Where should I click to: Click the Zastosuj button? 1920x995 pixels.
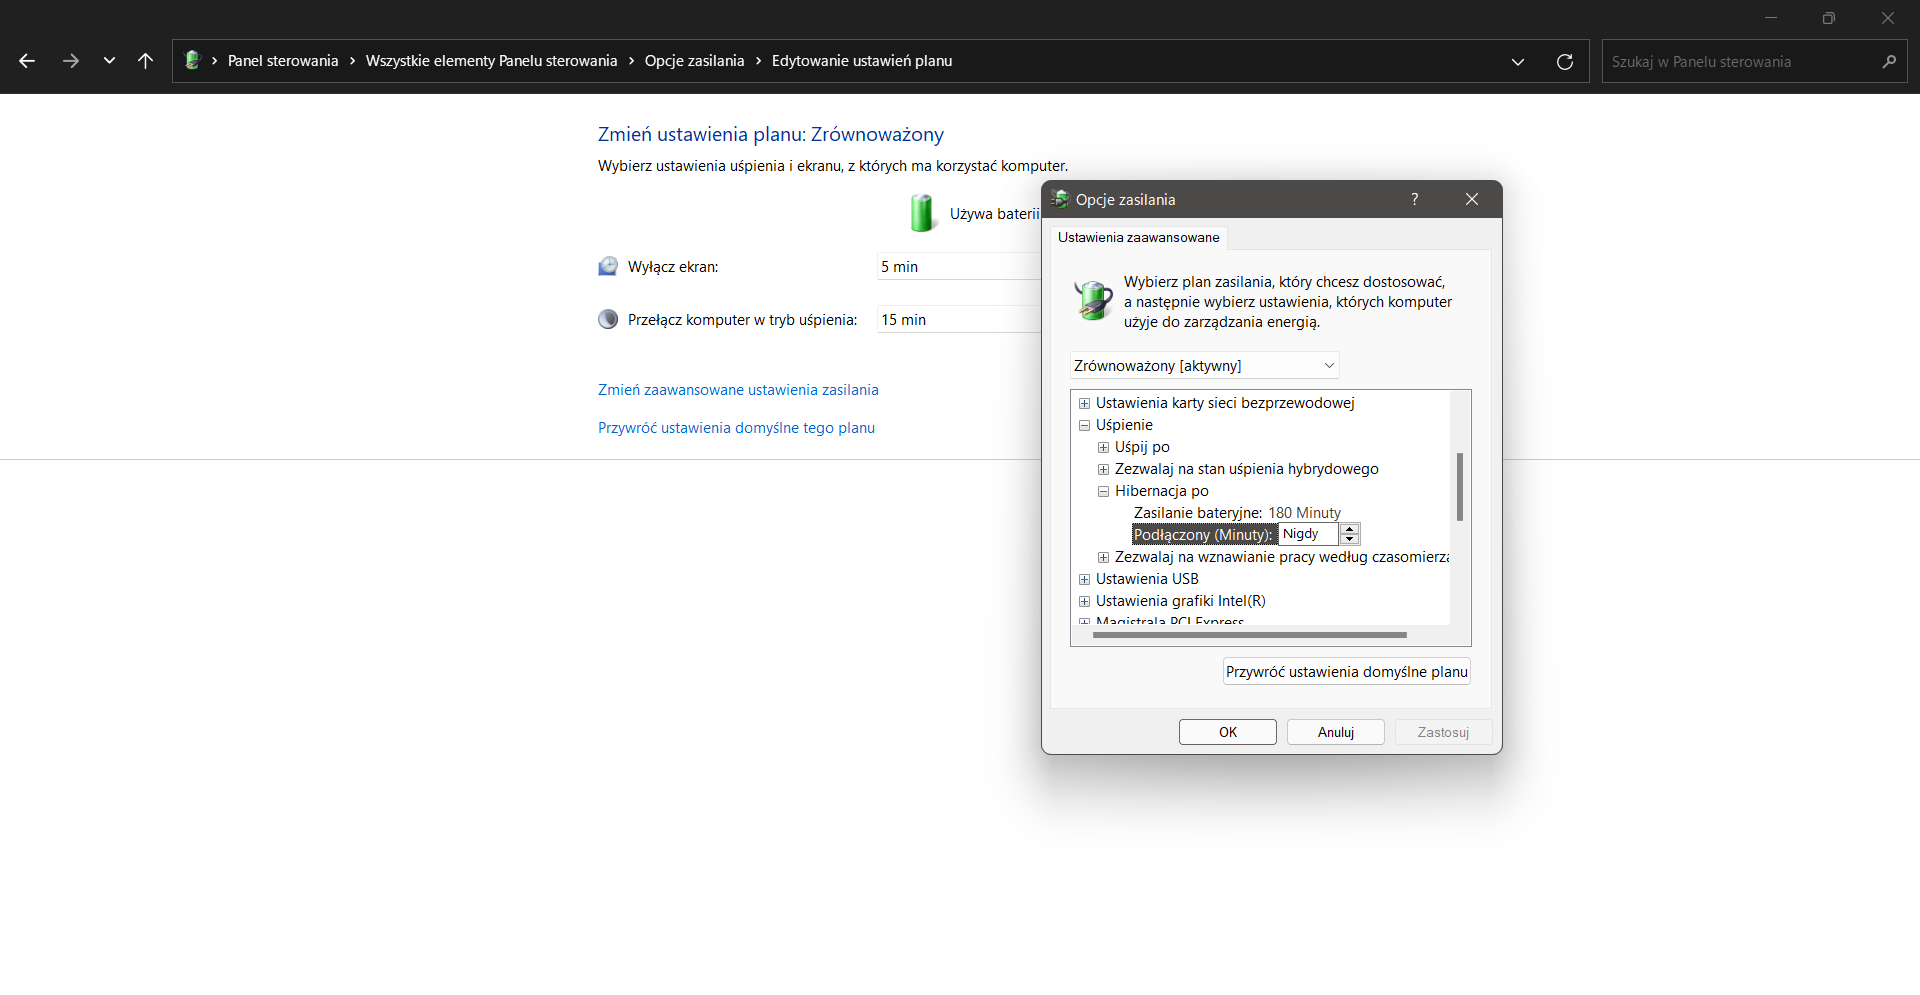[1443, 732]
